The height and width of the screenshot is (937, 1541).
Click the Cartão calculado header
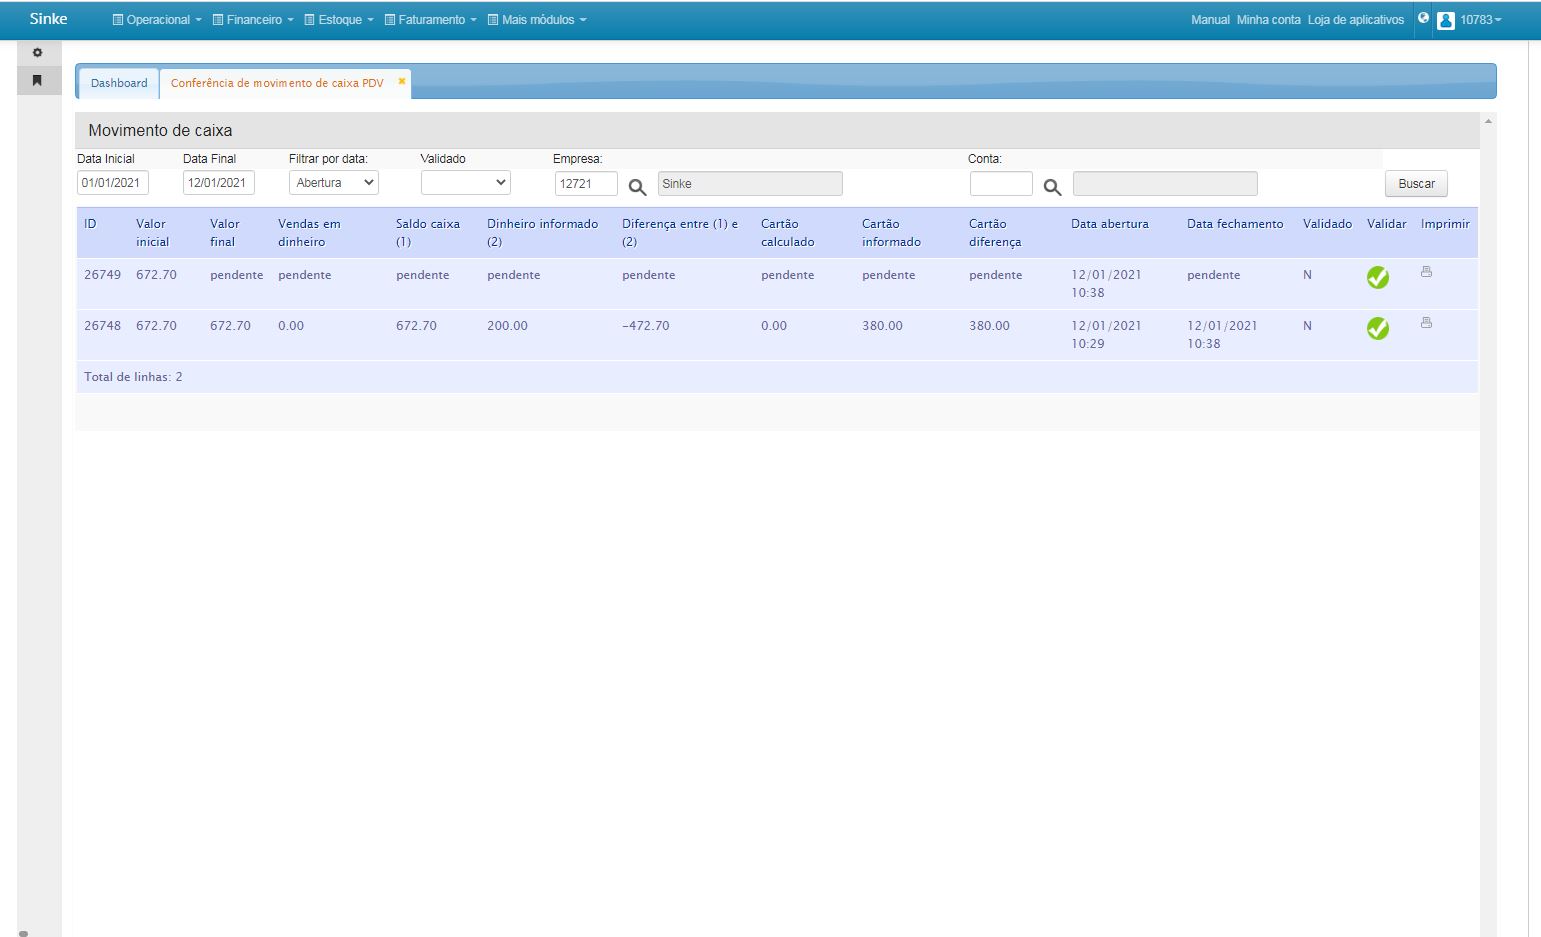788,233
